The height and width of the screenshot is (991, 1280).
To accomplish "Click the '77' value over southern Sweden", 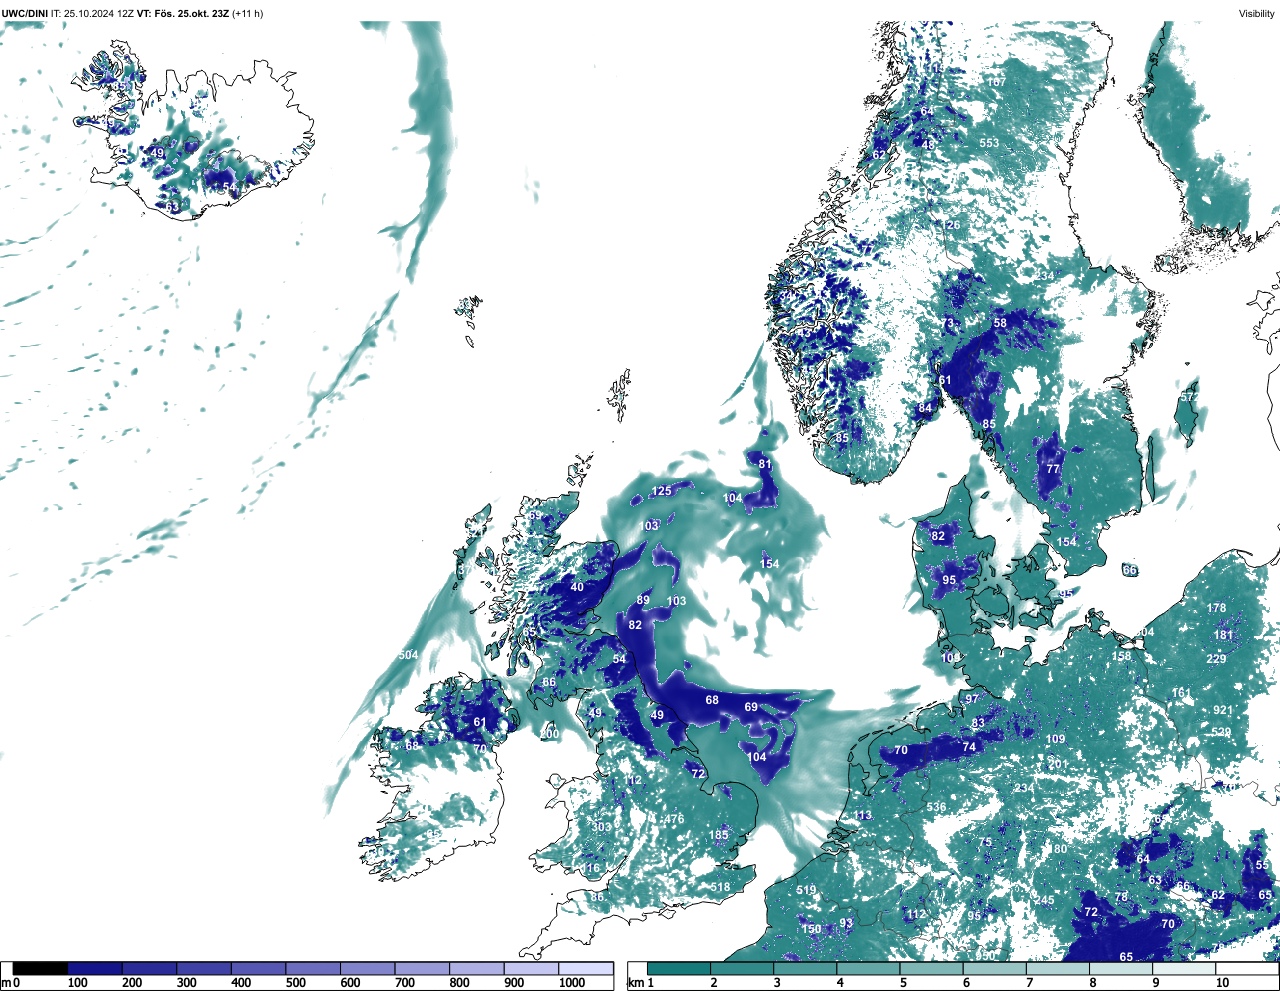I will click(1053, 469).
